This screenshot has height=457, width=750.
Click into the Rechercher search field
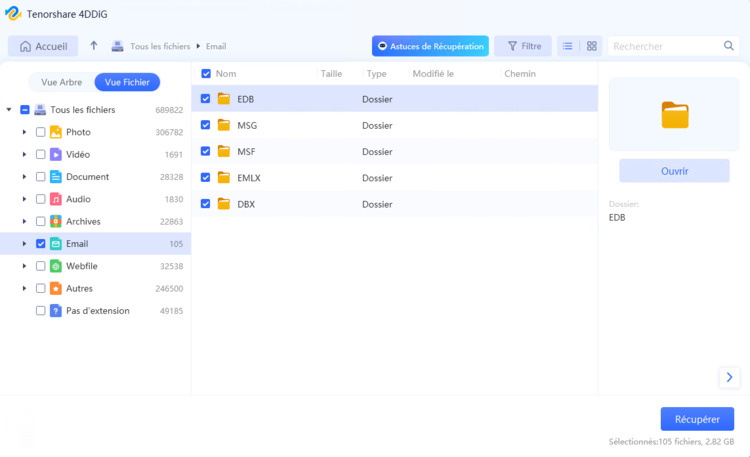(662, 46)
